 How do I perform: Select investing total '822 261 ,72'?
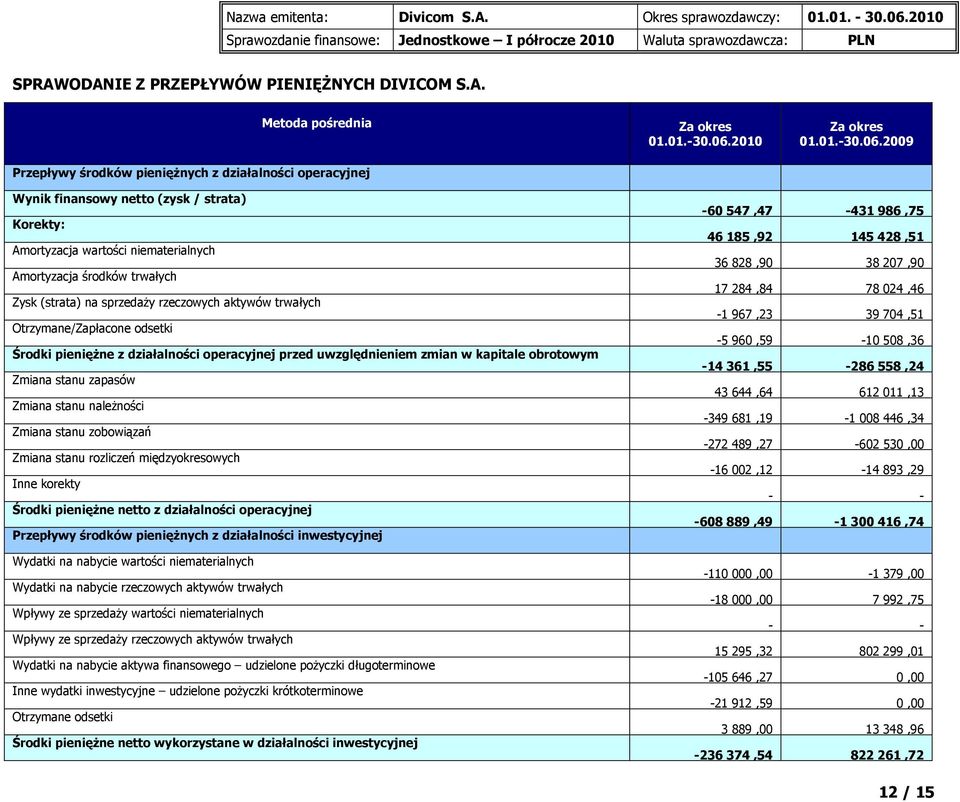(887, 755)
